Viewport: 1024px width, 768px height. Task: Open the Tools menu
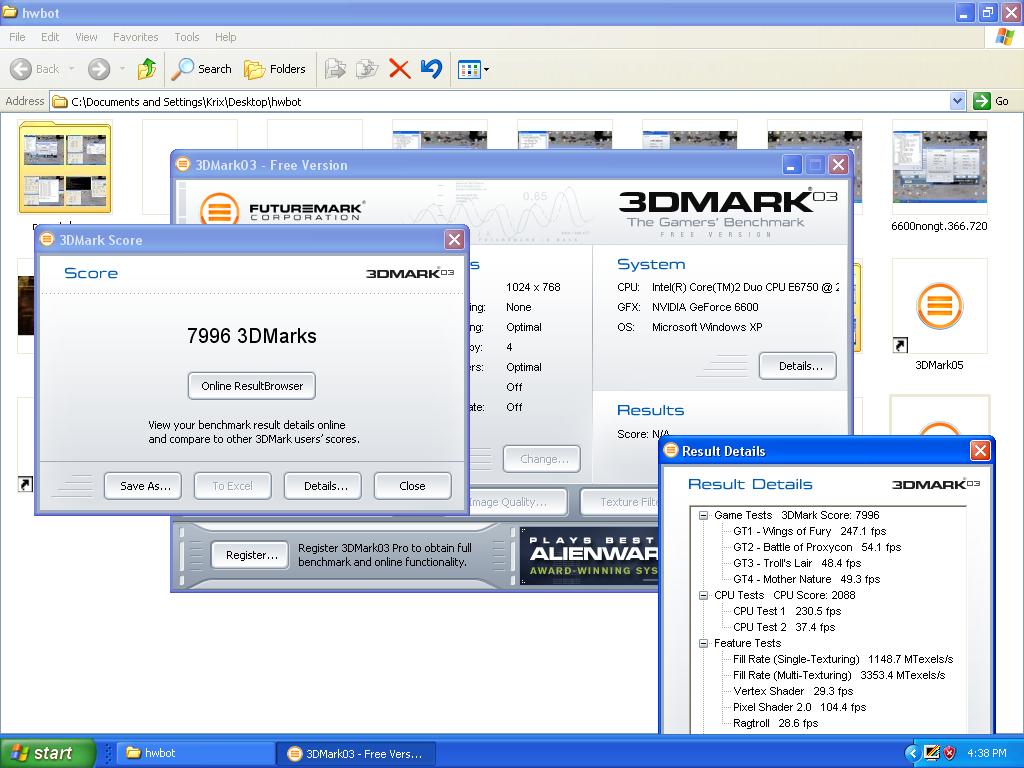[x=187, y=37]
